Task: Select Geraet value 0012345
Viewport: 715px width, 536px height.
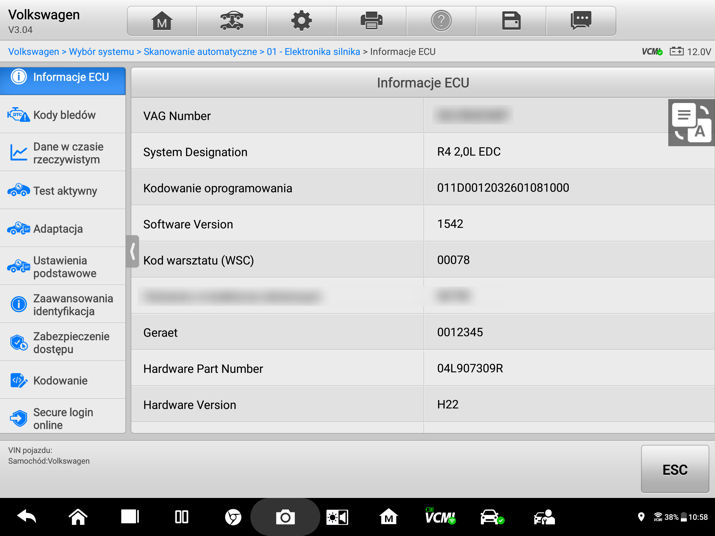Action: [460, 332]
